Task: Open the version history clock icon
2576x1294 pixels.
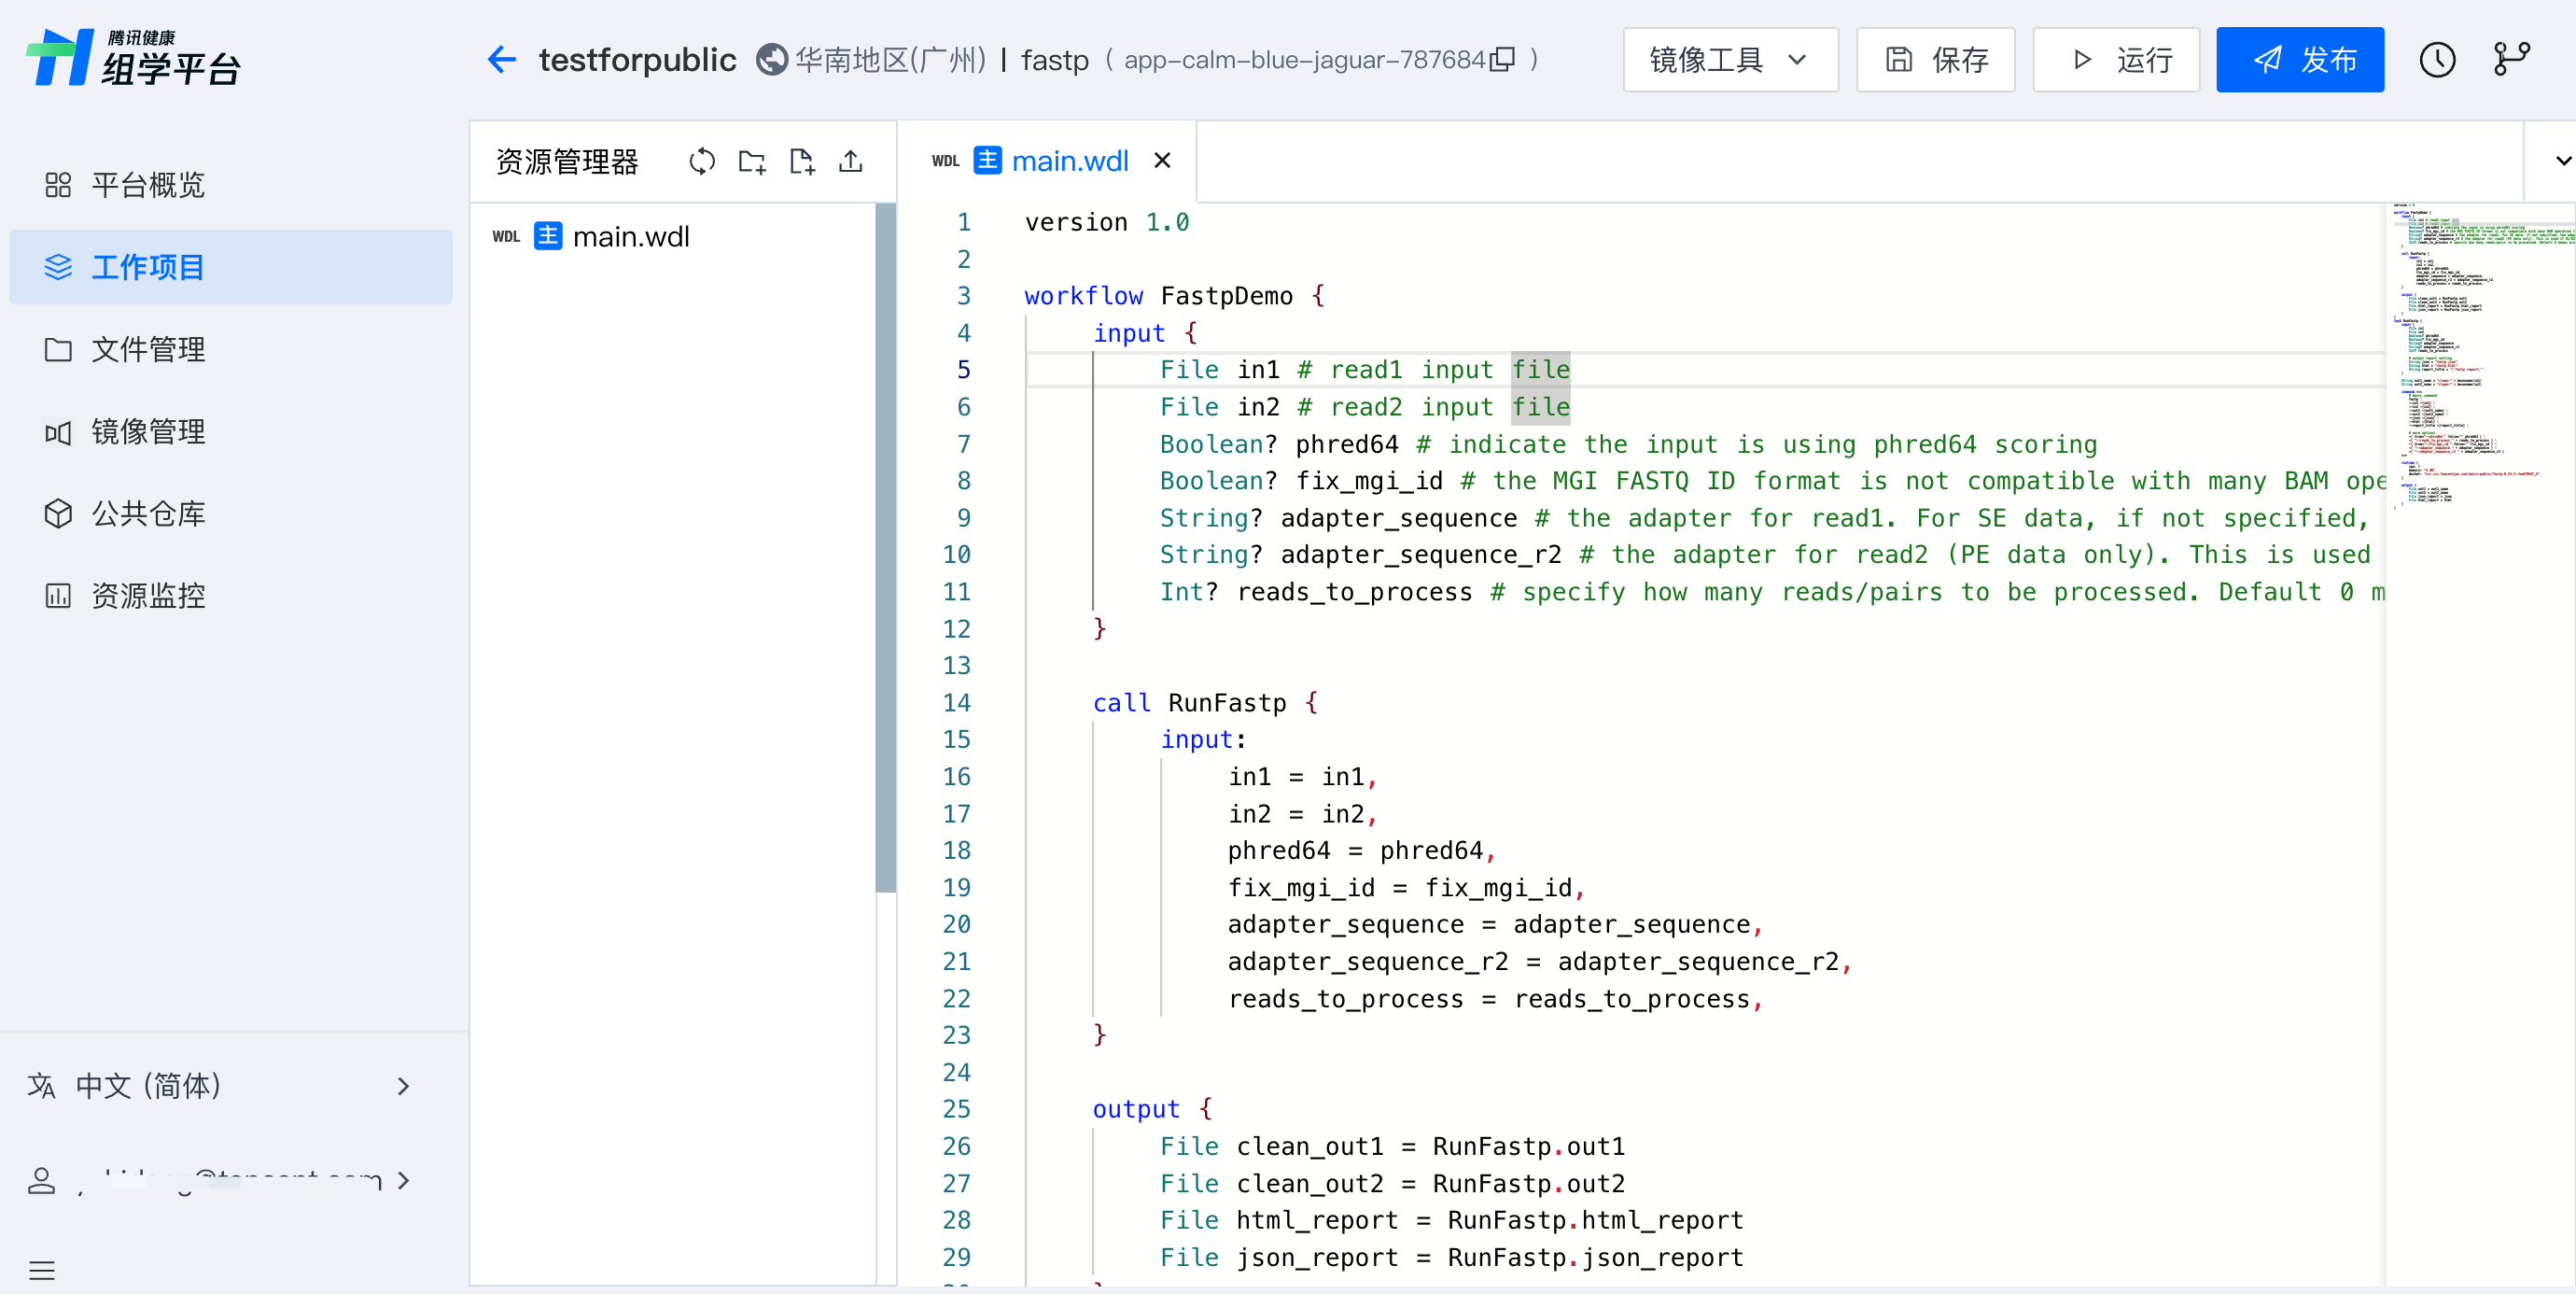Action: 2436,60
